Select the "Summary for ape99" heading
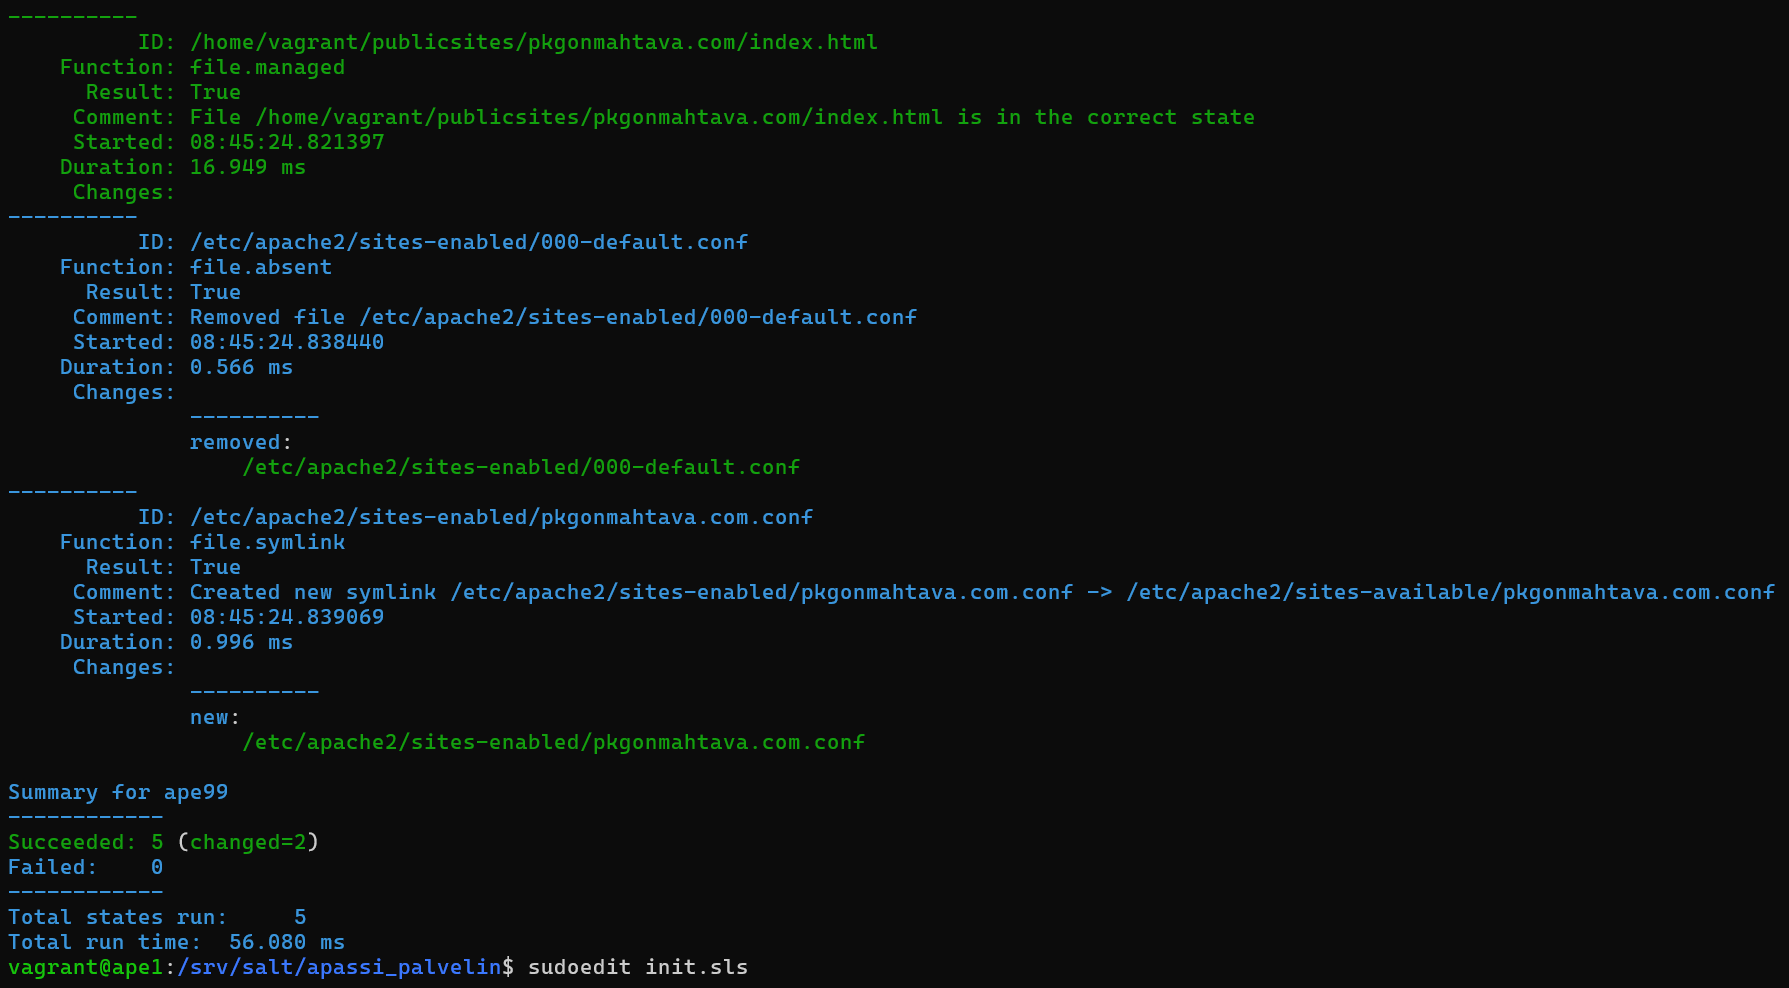The width and height of the screenshot is (1789, 988). pos(118,792)
